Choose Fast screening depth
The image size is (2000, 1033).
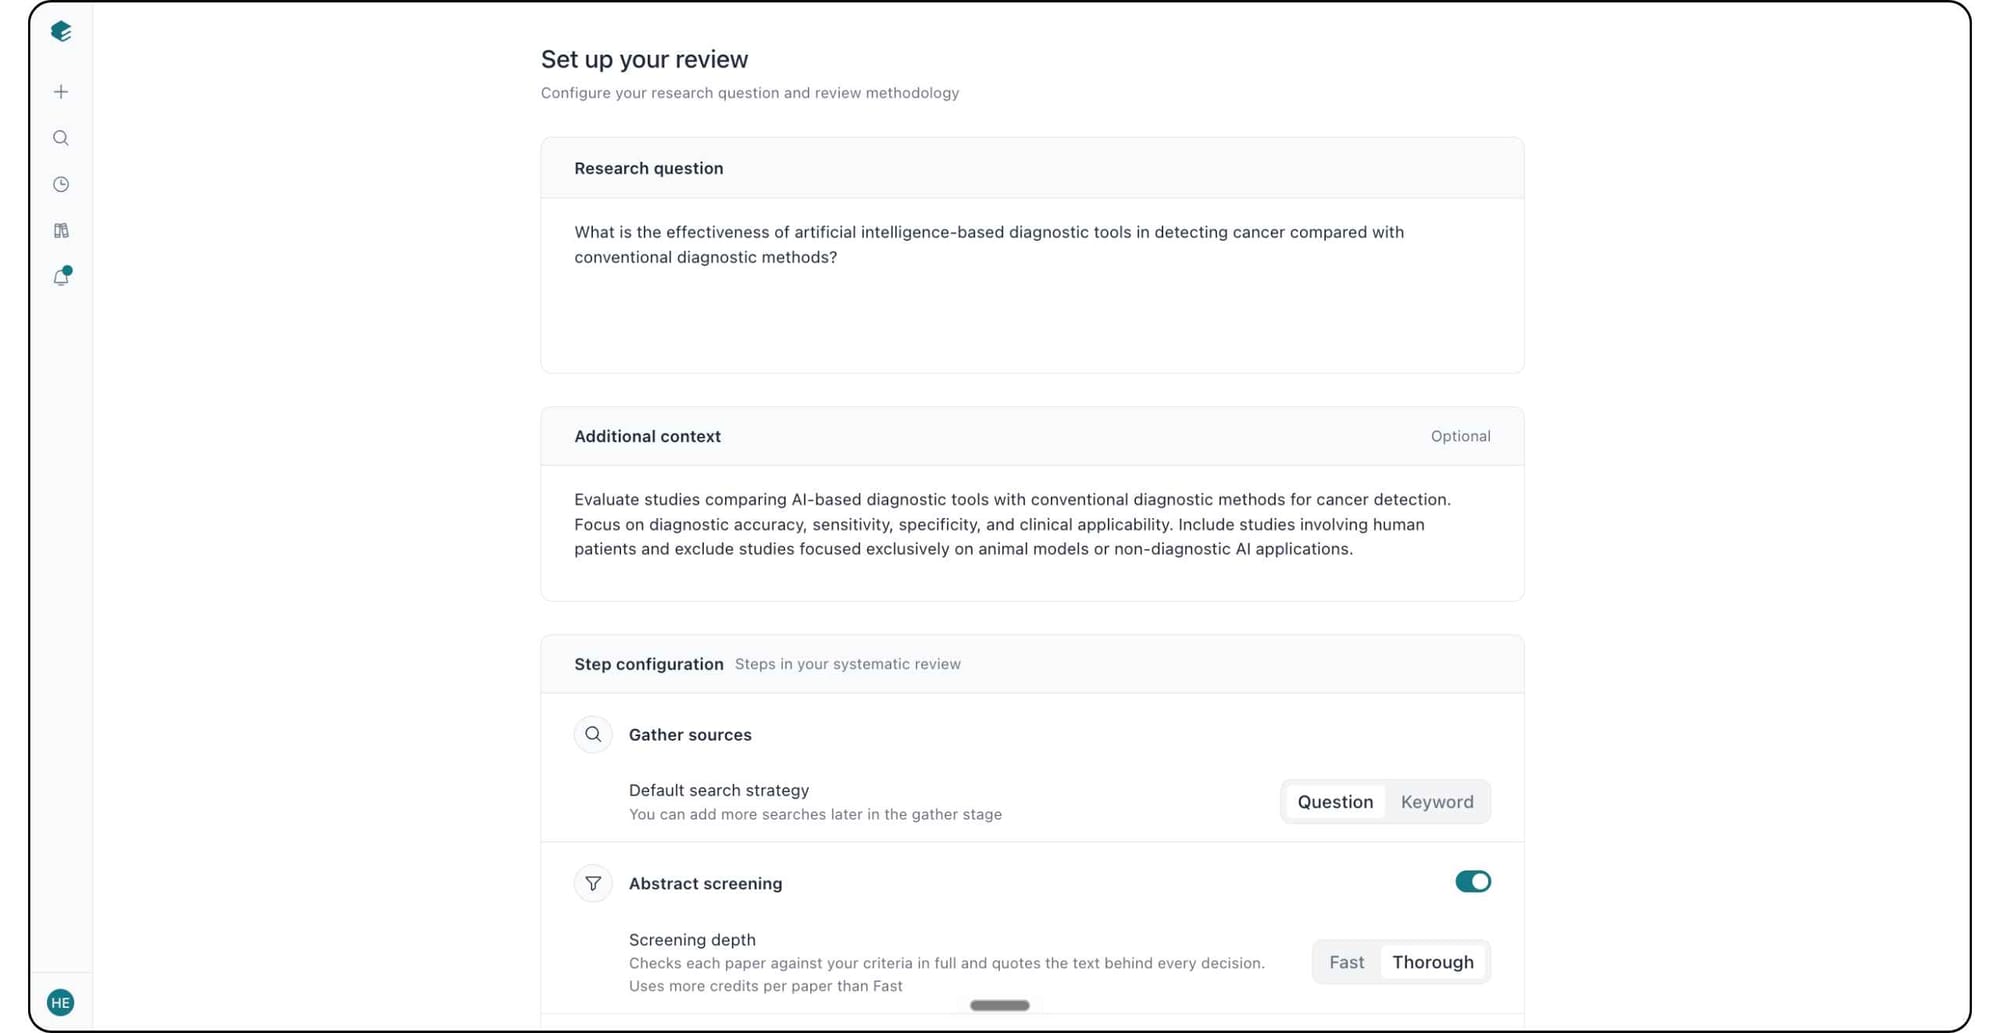click(1346, 962)
